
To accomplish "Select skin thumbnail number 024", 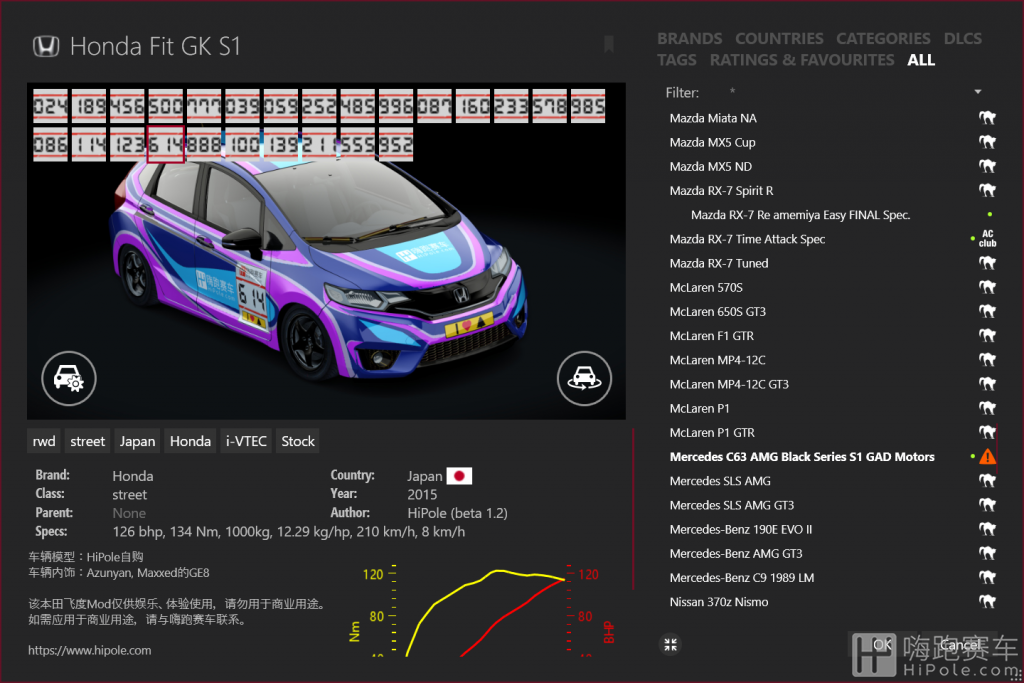I will coord(50,106).
